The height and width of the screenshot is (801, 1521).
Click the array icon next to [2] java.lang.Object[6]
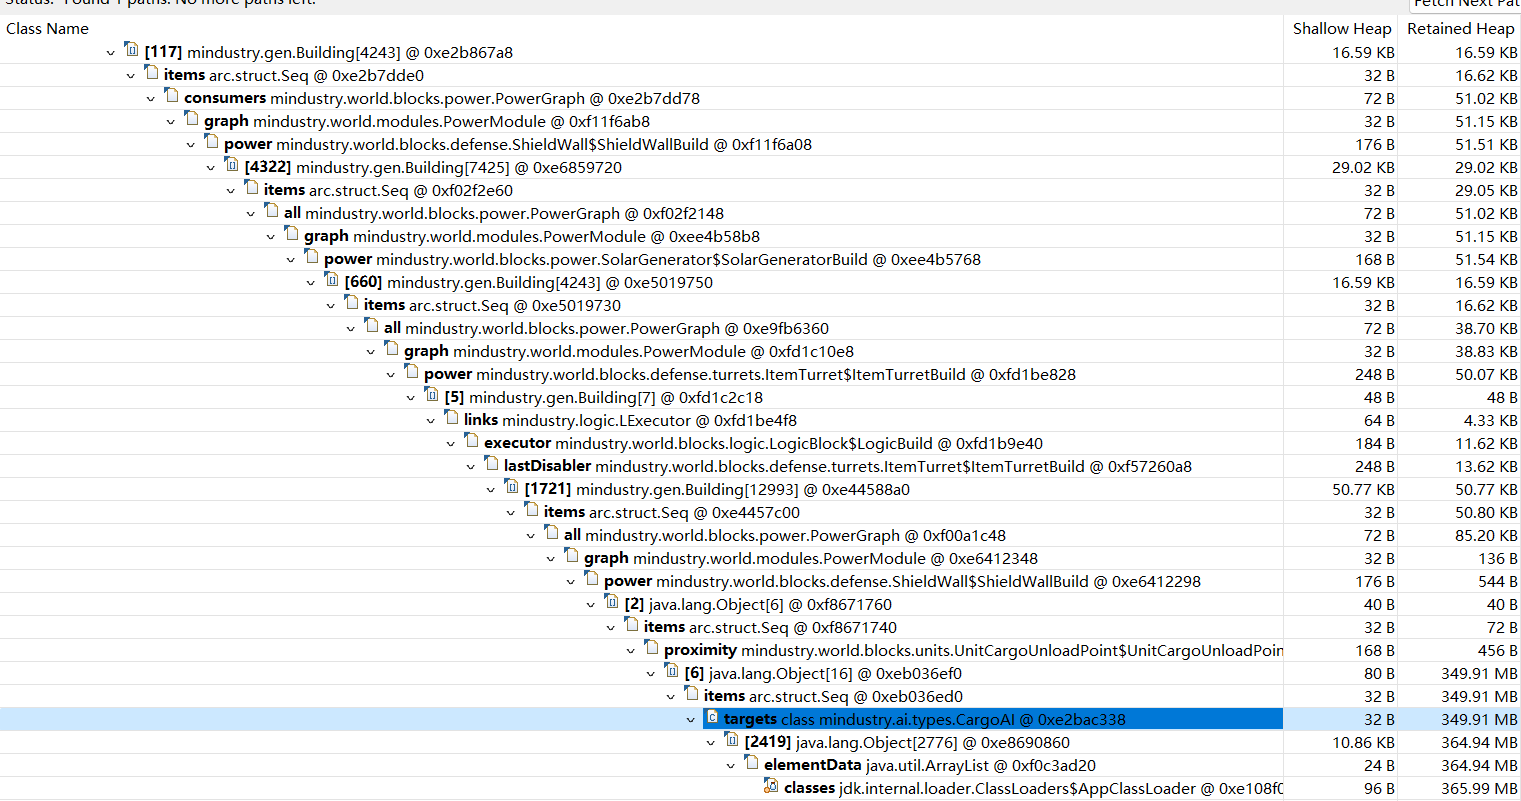click(611, 603)
